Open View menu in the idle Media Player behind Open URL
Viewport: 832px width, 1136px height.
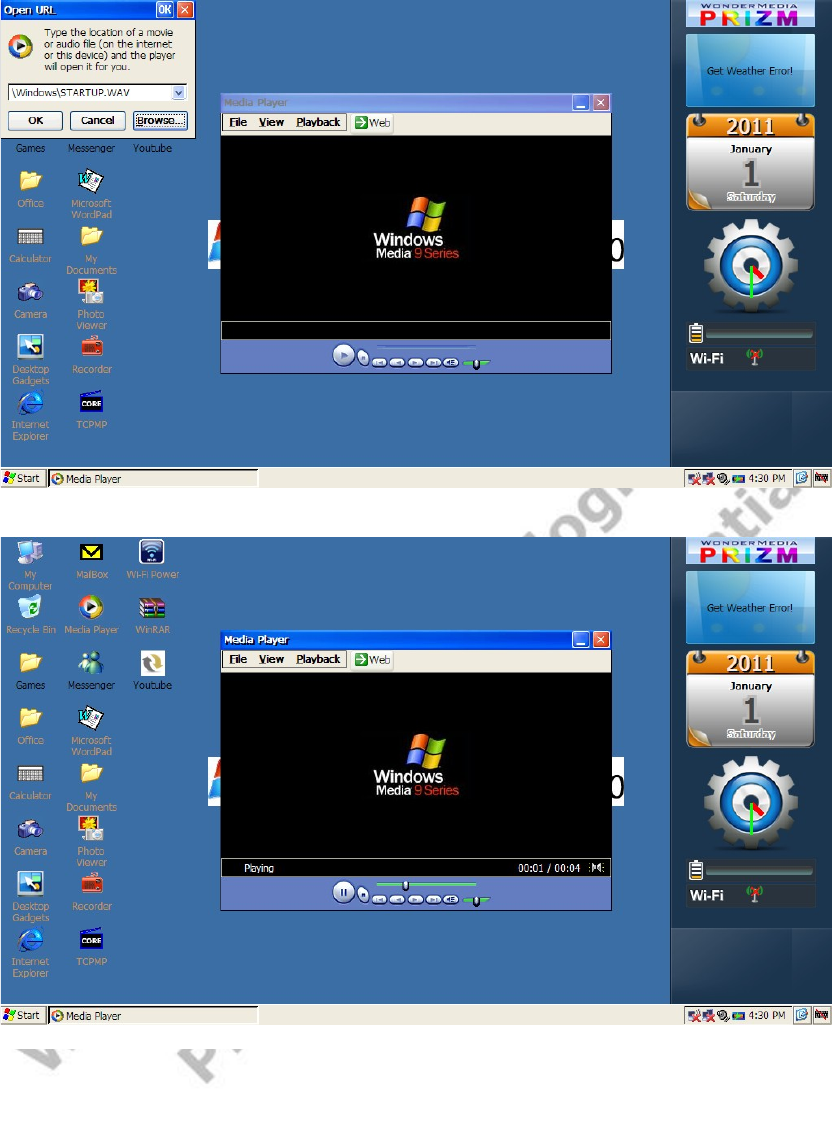(271, 122)
